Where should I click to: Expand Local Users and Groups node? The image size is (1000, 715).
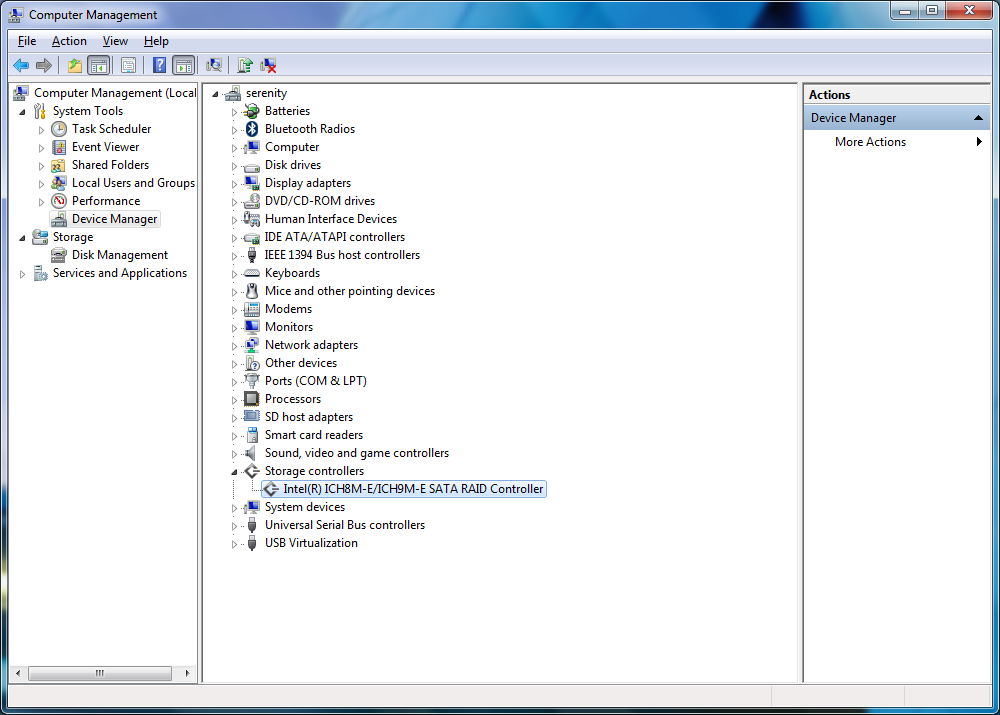point(41,184)
